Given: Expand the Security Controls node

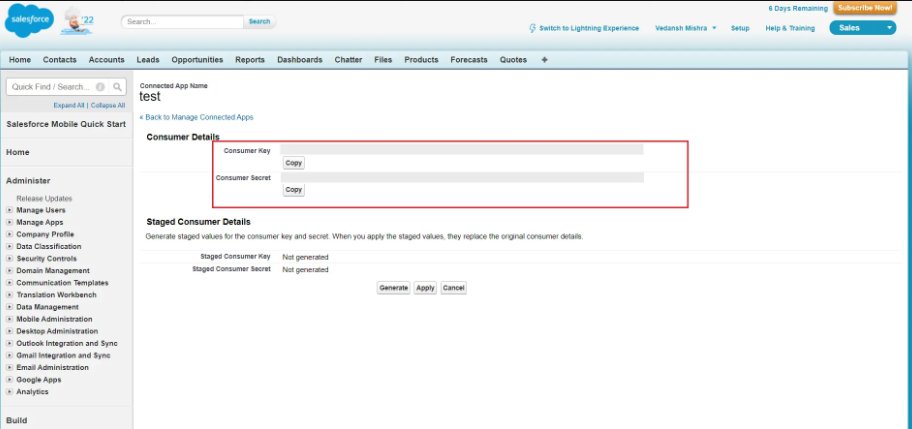Looking at the screenshot, I should point(10,259).
